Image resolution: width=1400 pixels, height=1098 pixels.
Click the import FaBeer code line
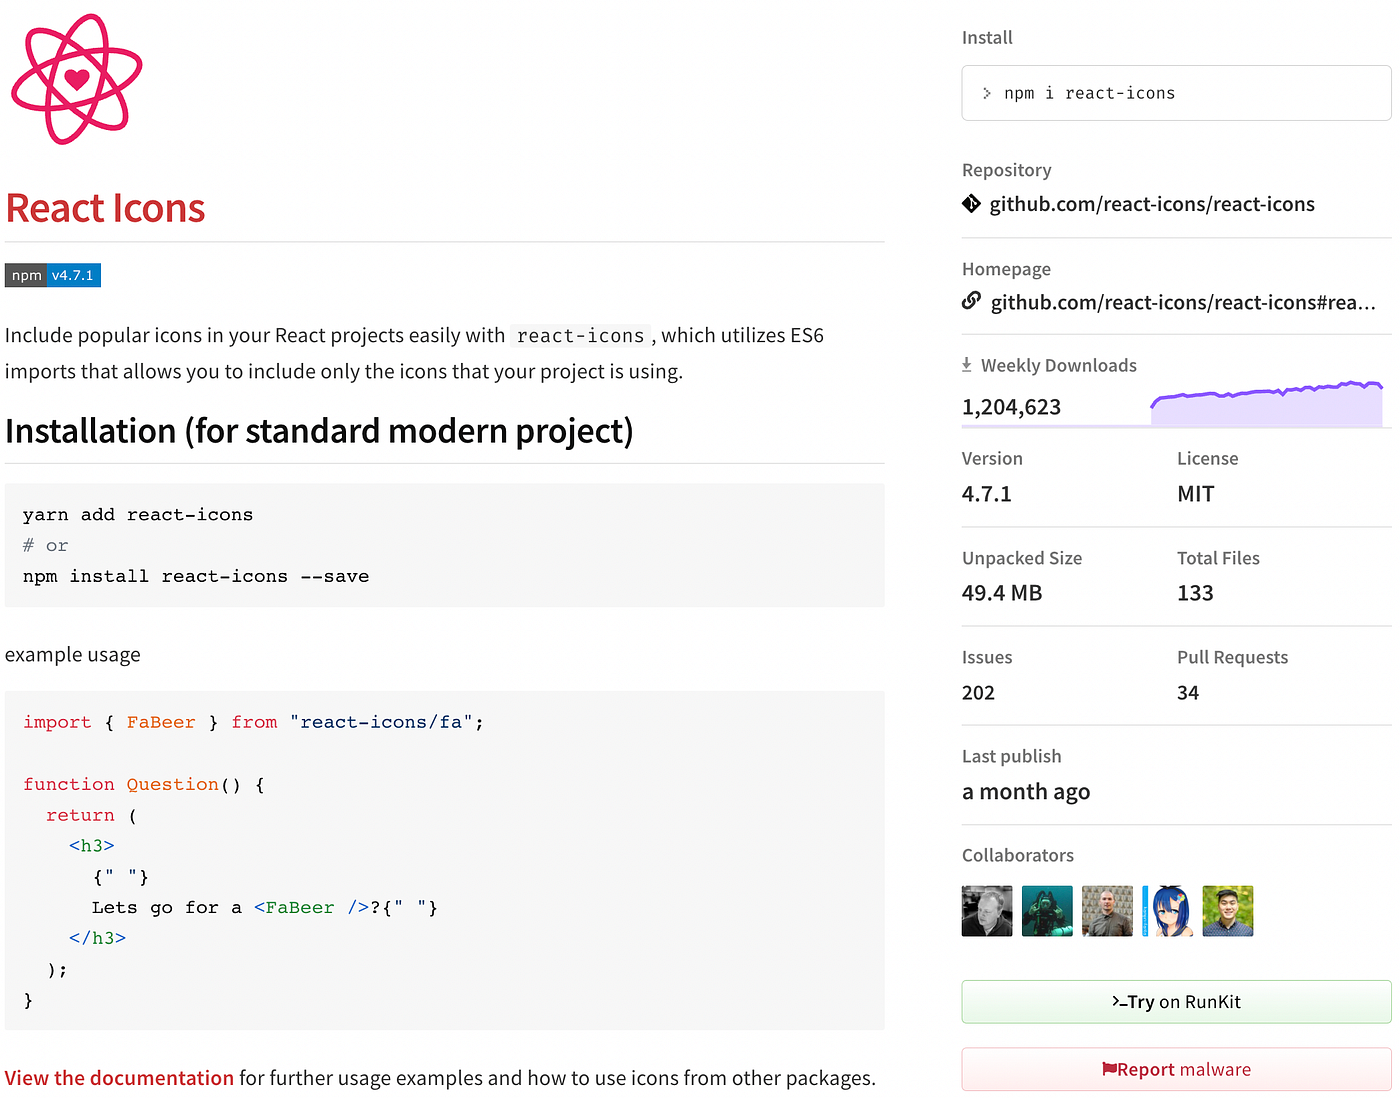[253, 722]
